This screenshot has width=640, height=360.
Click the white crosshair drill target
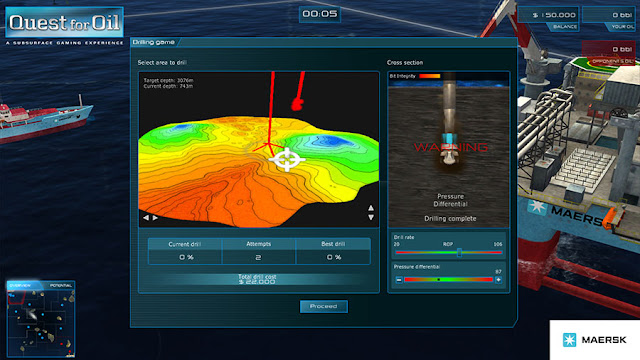point(287,160)
